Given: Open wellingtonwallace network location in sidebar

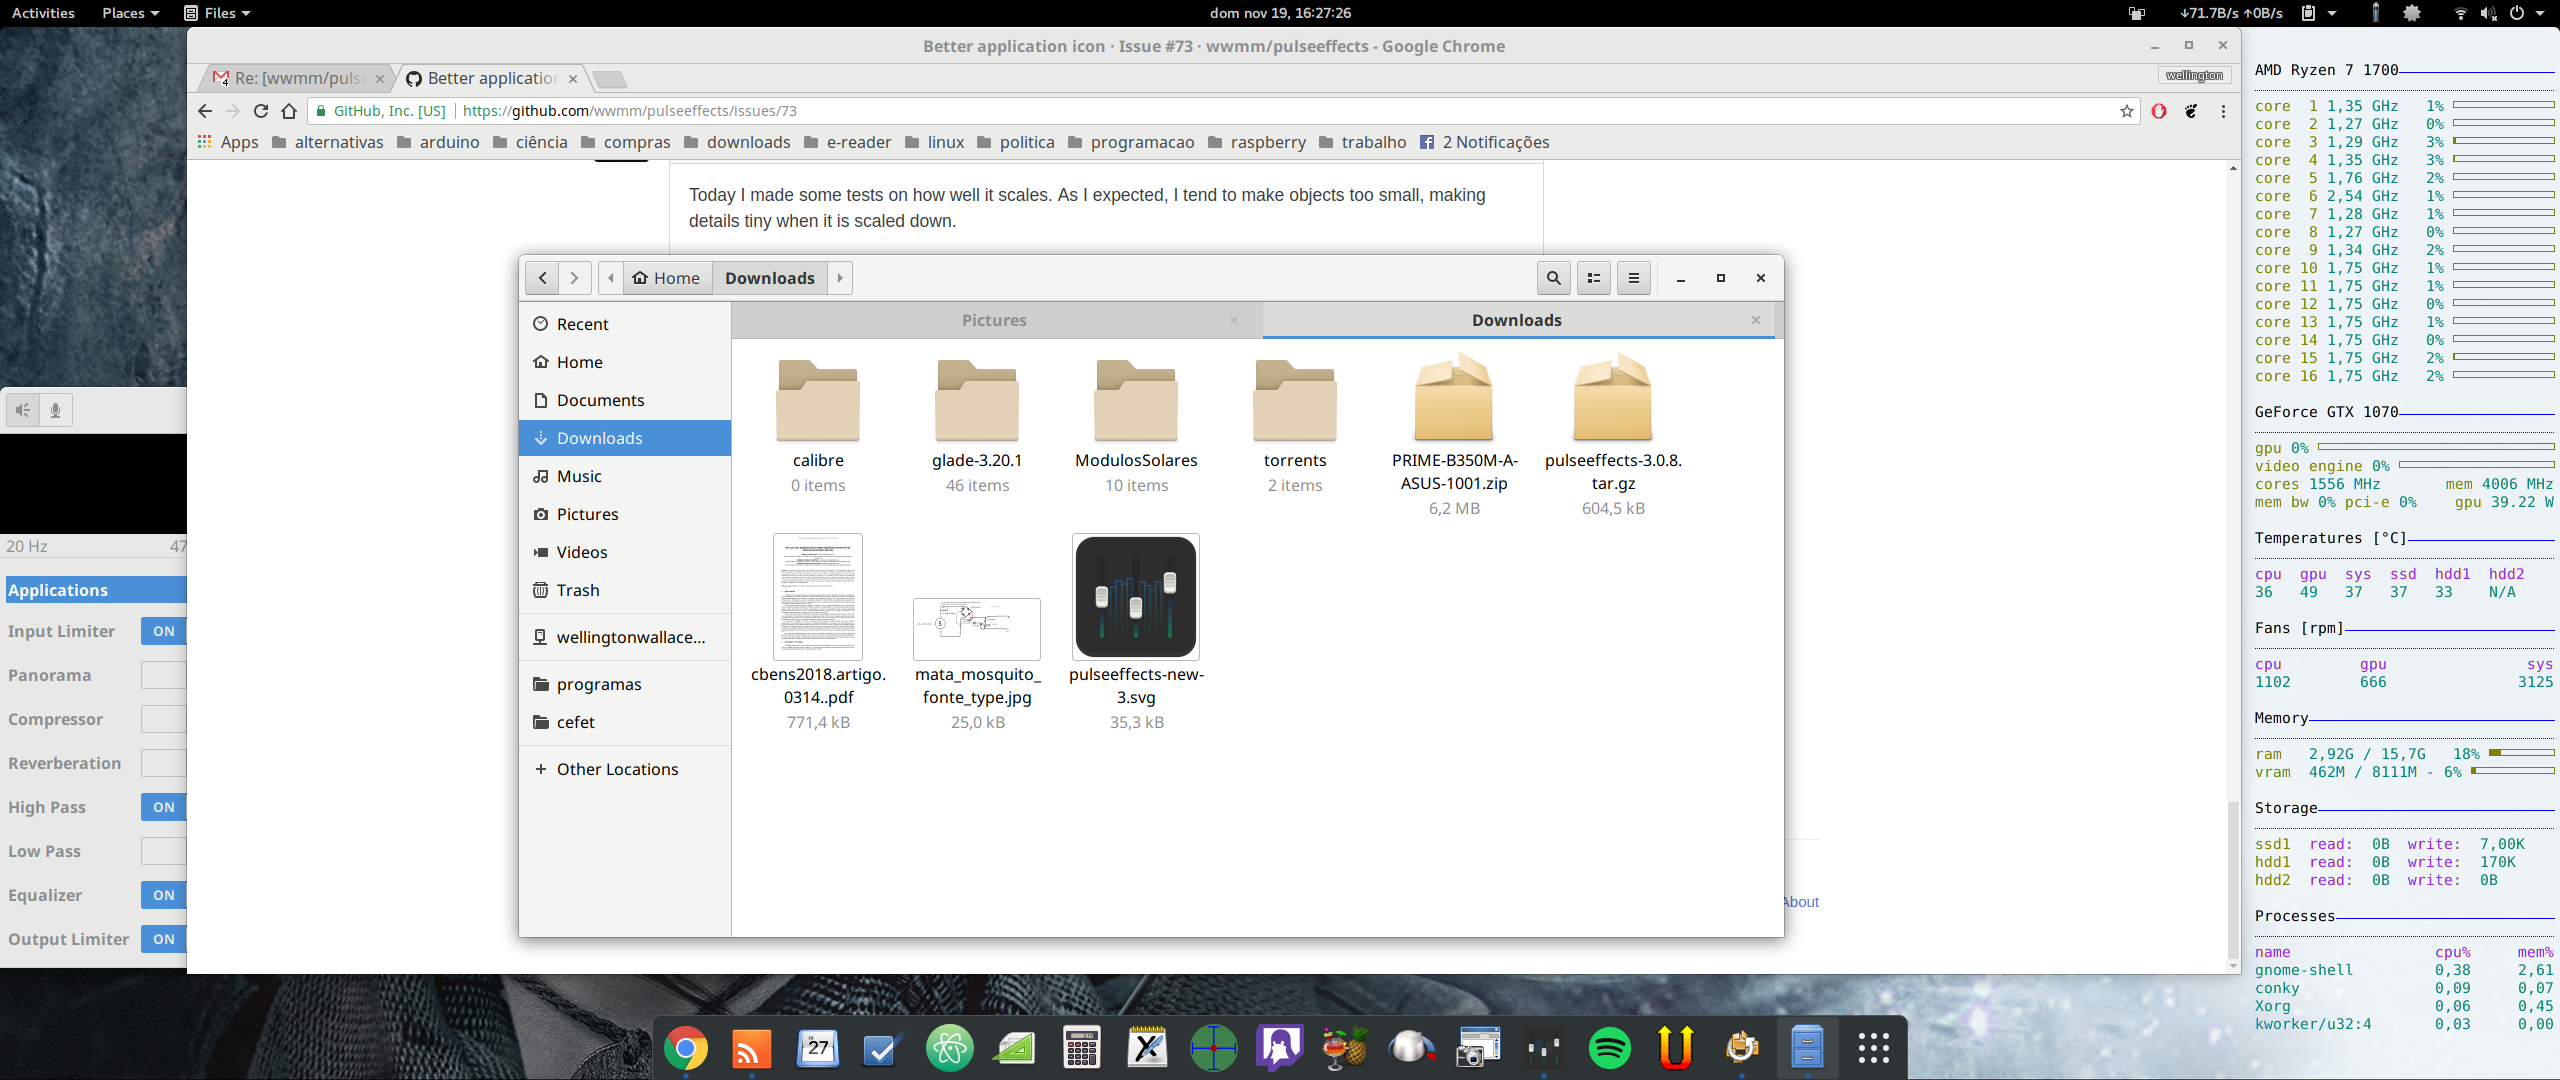Looking at the screenshot, I should point(625,637).
